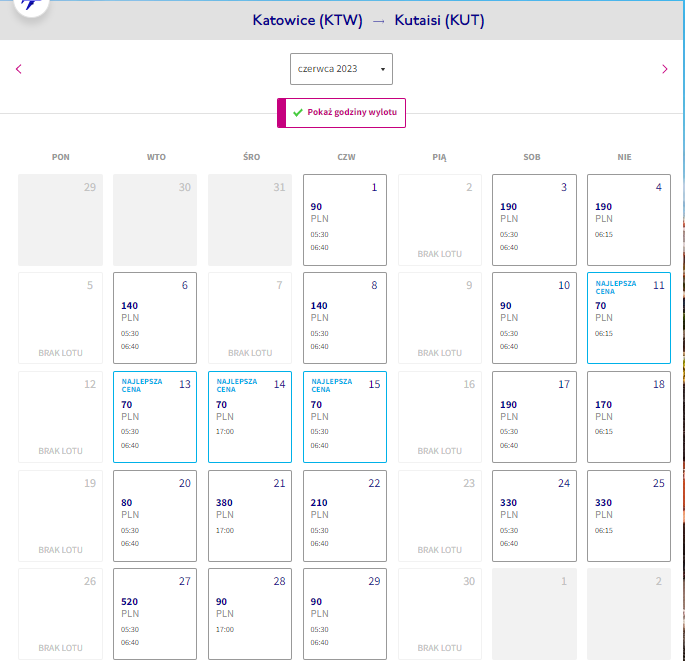
Task: Choose best price date June 11
Action: pyautogui.click(x=629, y=318)
